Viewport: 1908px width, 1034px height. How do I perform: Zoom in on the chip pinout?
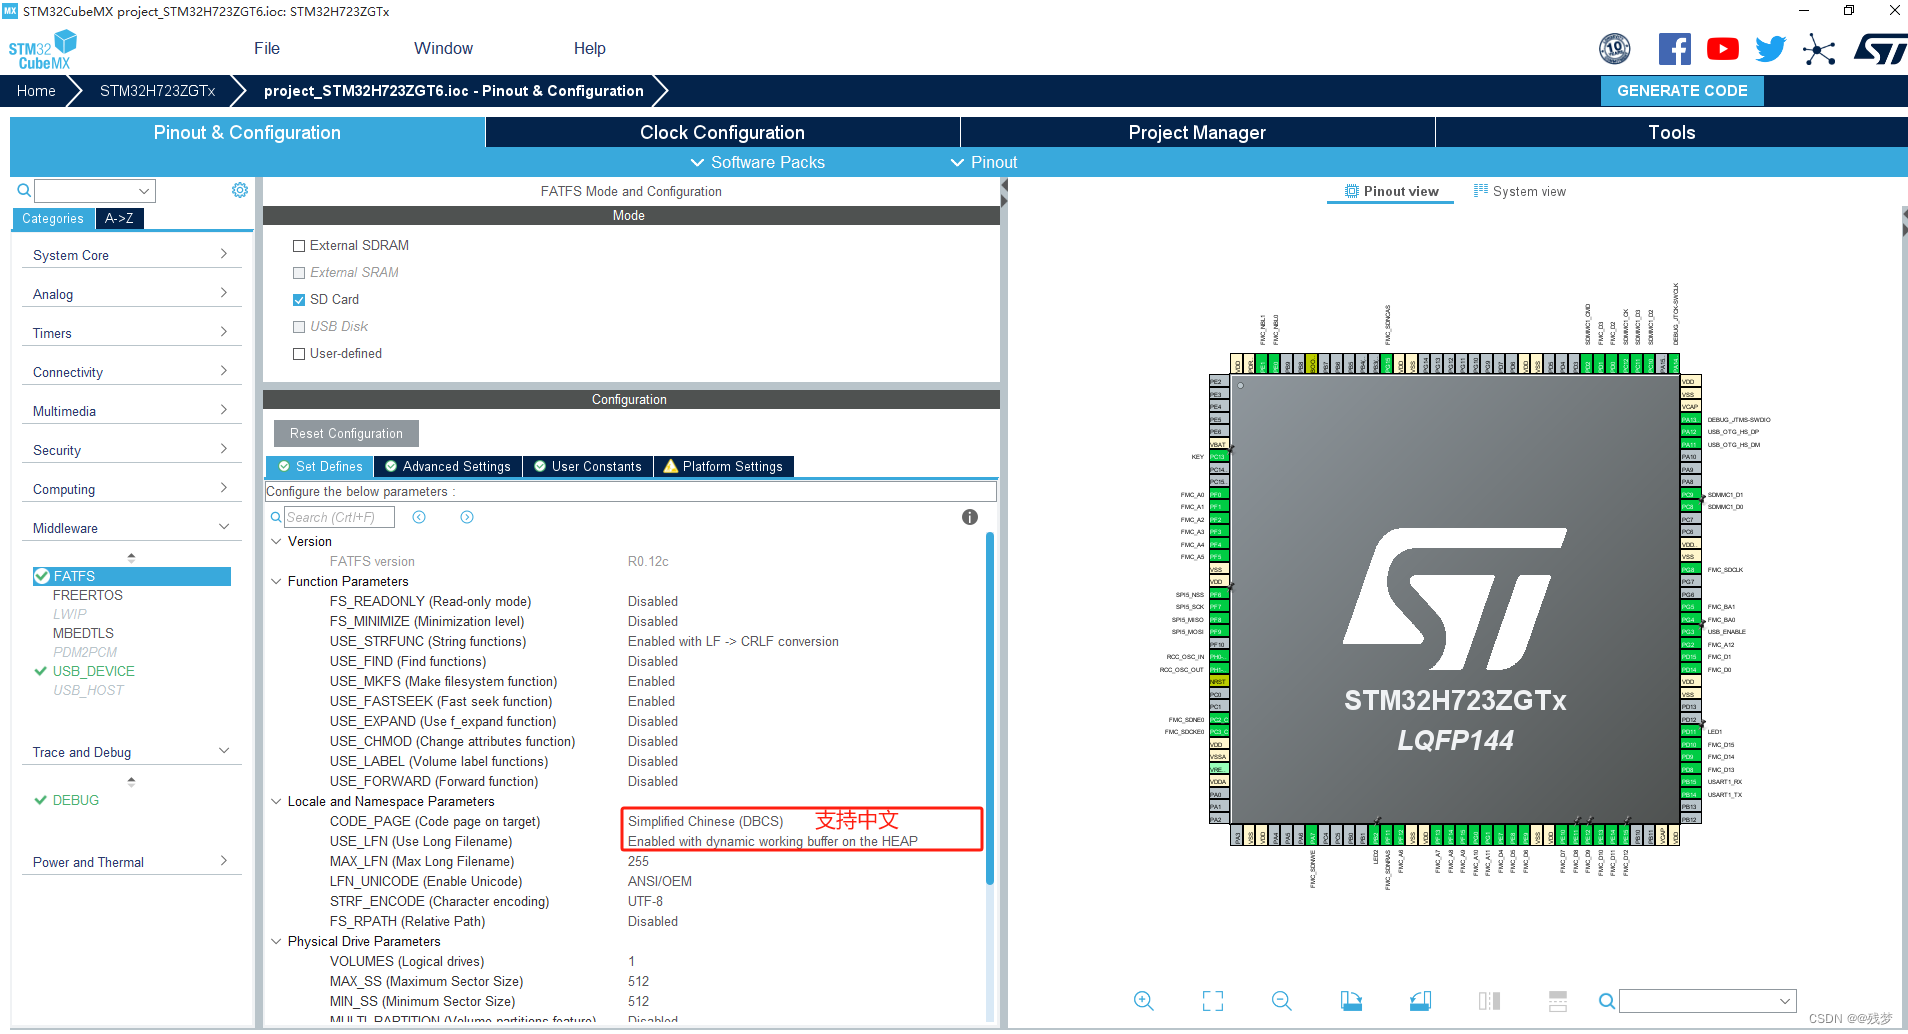1144,1001
